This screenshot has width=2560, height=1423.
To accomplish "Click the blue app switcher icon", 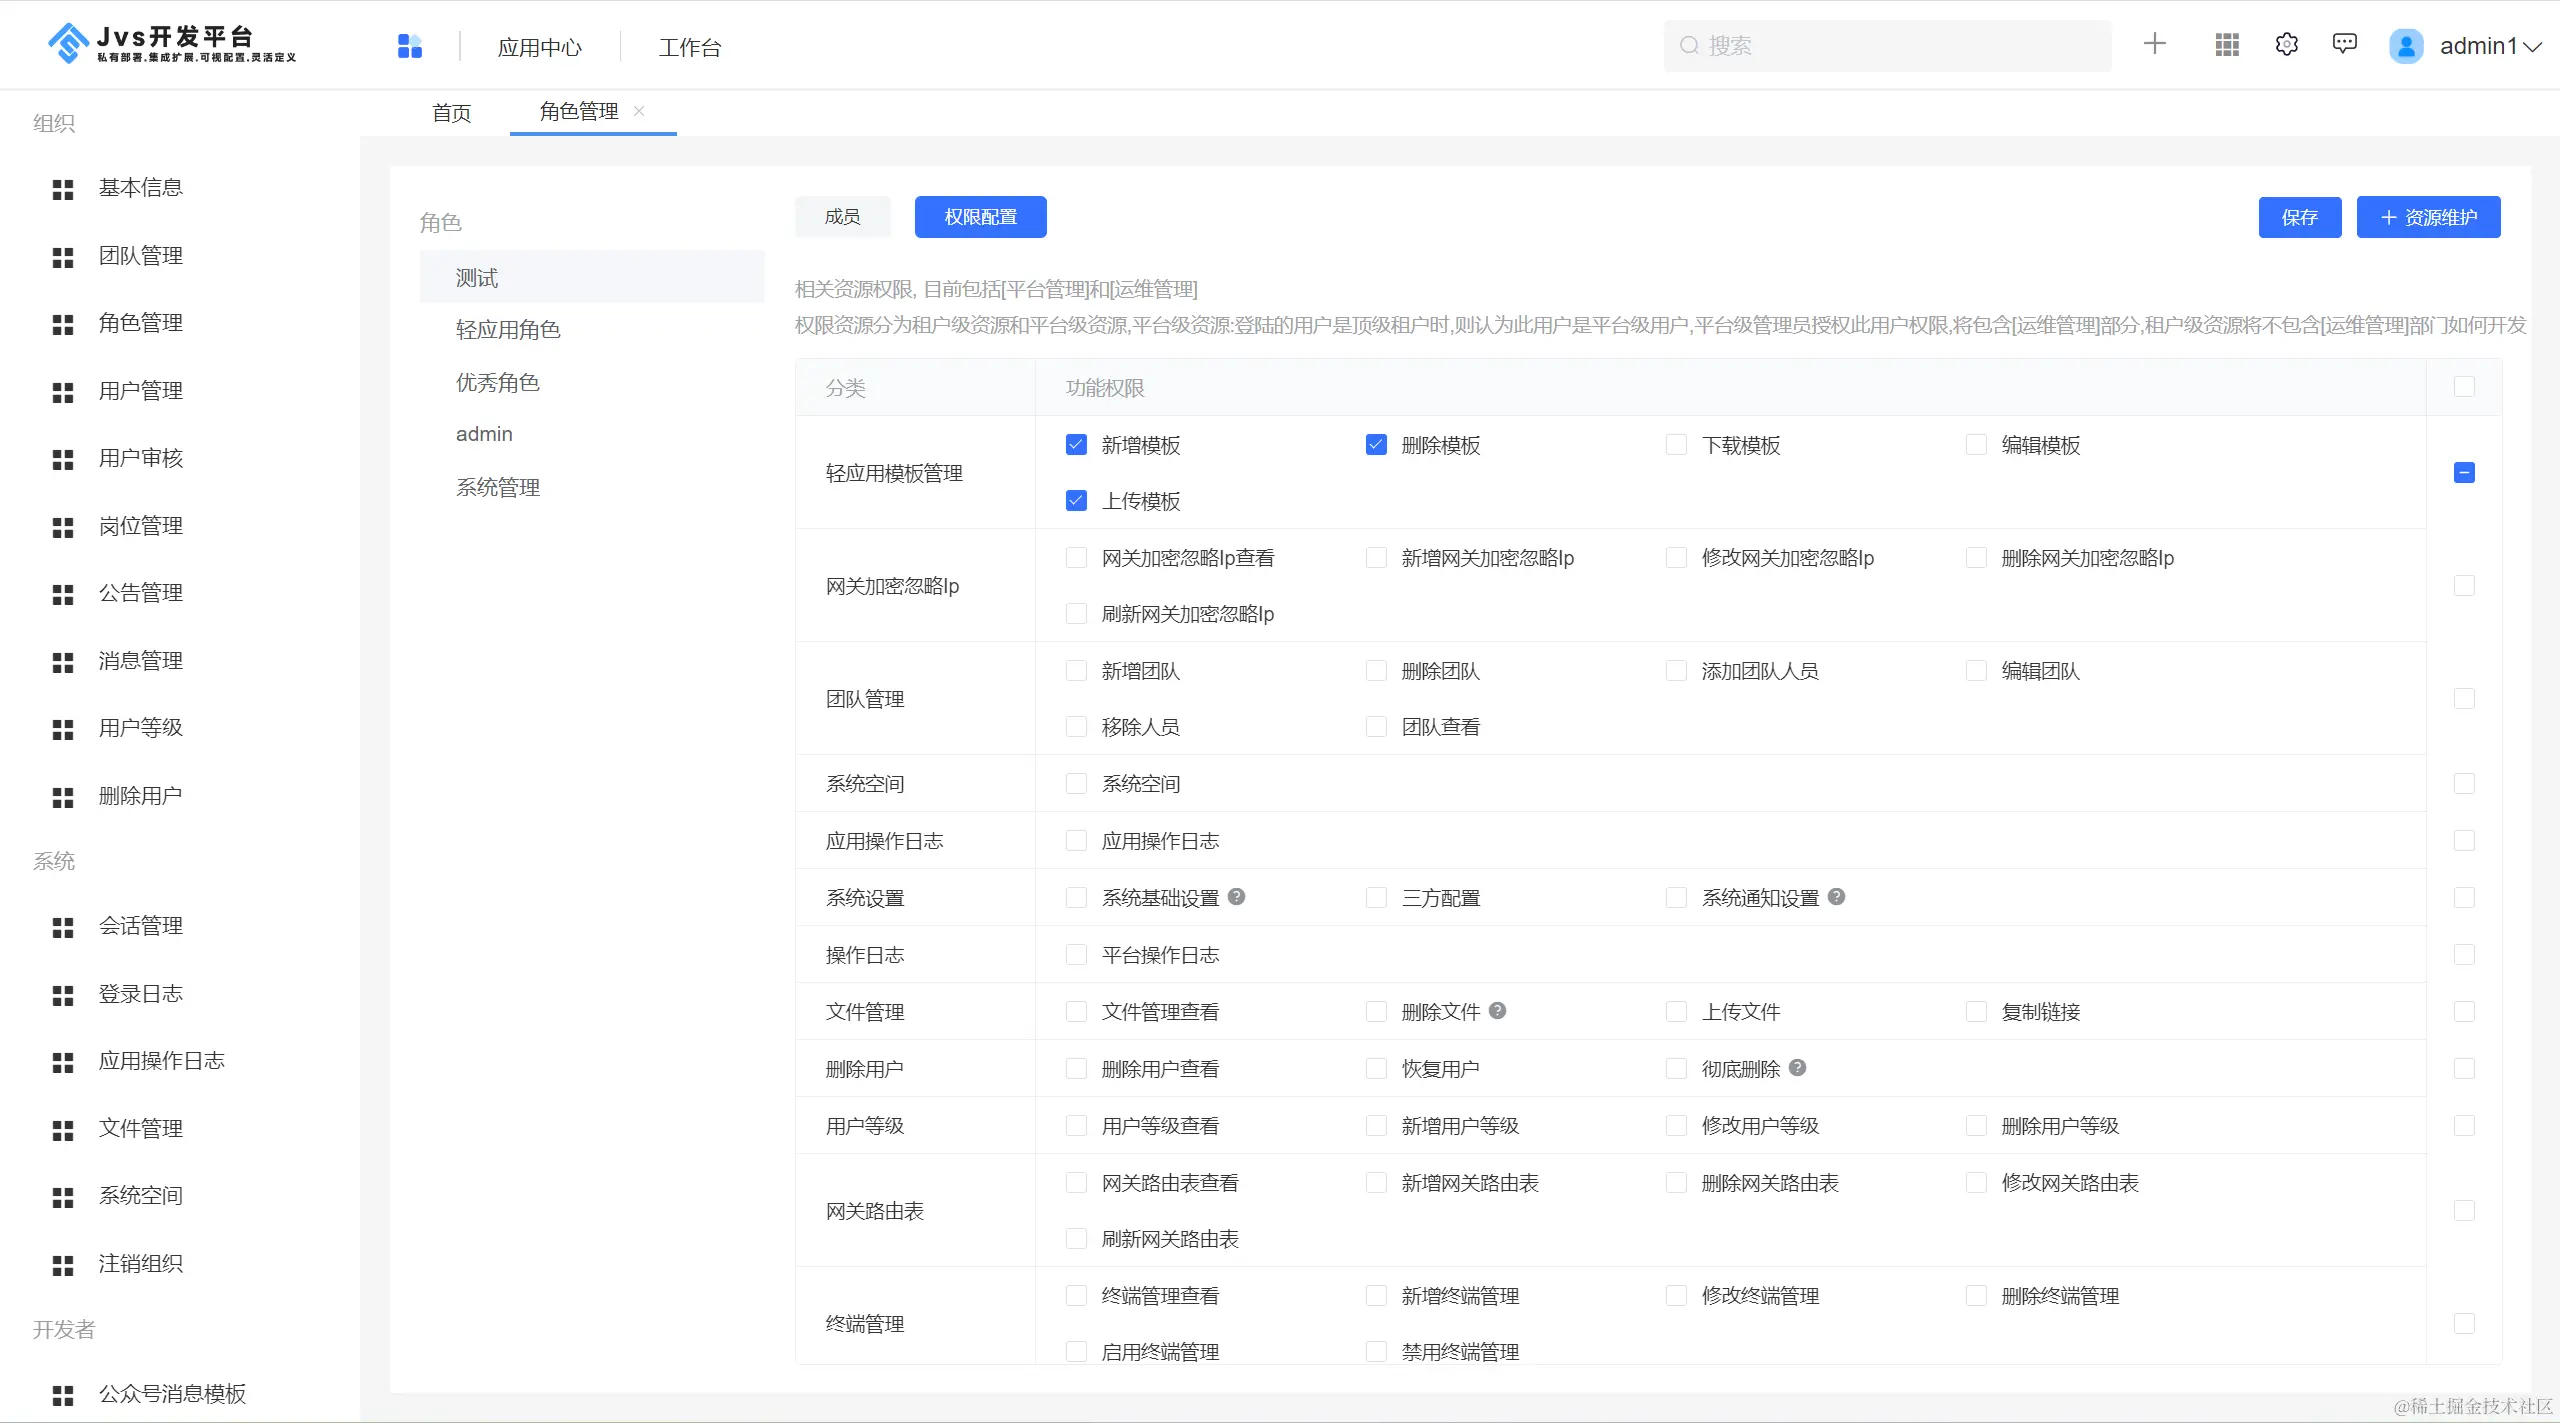I will [410, 46].
